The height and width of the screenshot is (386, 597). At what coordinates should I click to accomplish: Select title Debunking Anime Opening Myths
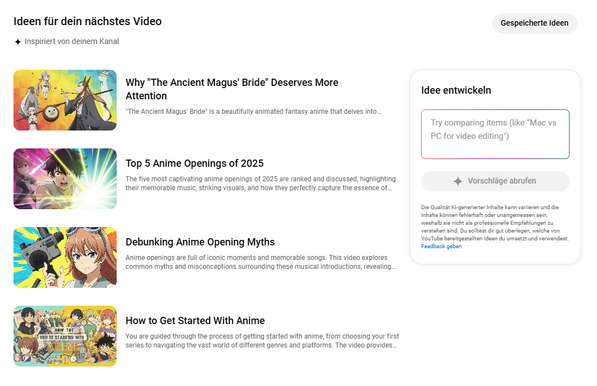tap(200, 242)
